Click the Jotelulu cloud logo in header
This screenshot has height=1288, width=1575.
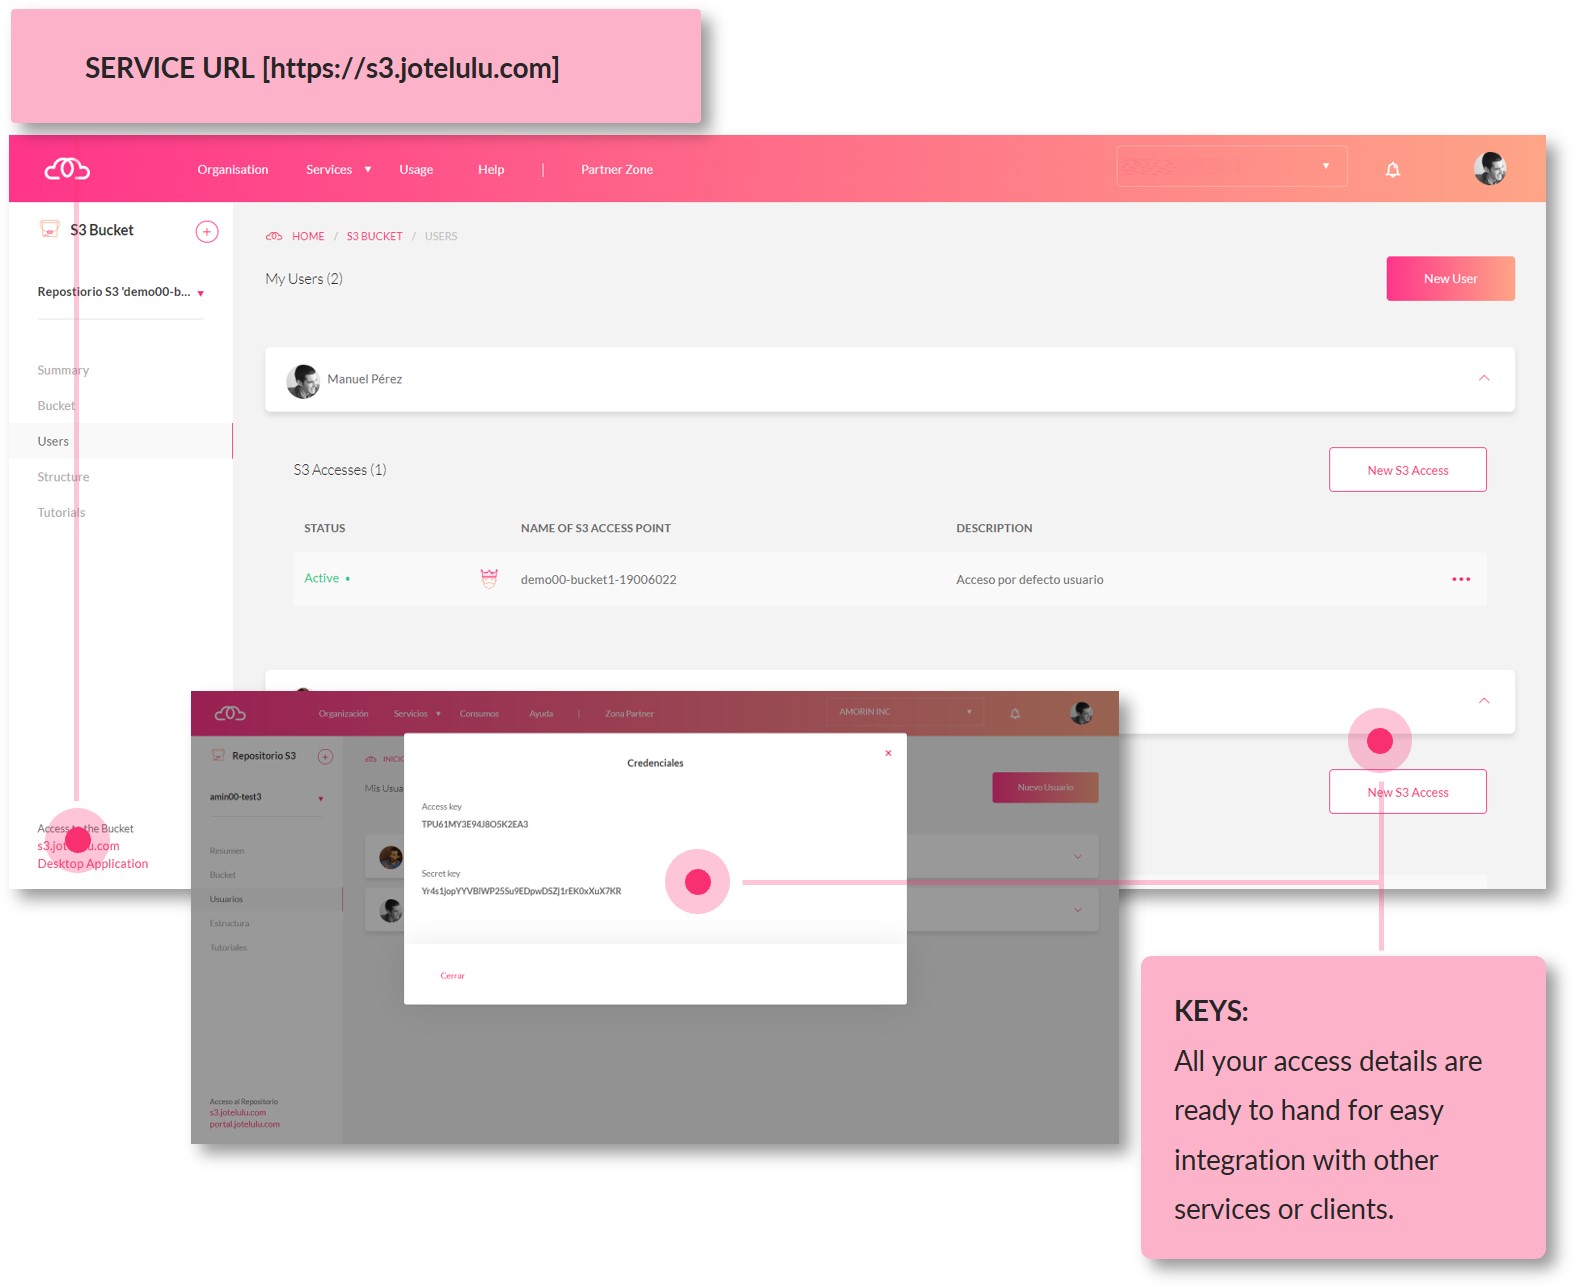coord(67,169)
